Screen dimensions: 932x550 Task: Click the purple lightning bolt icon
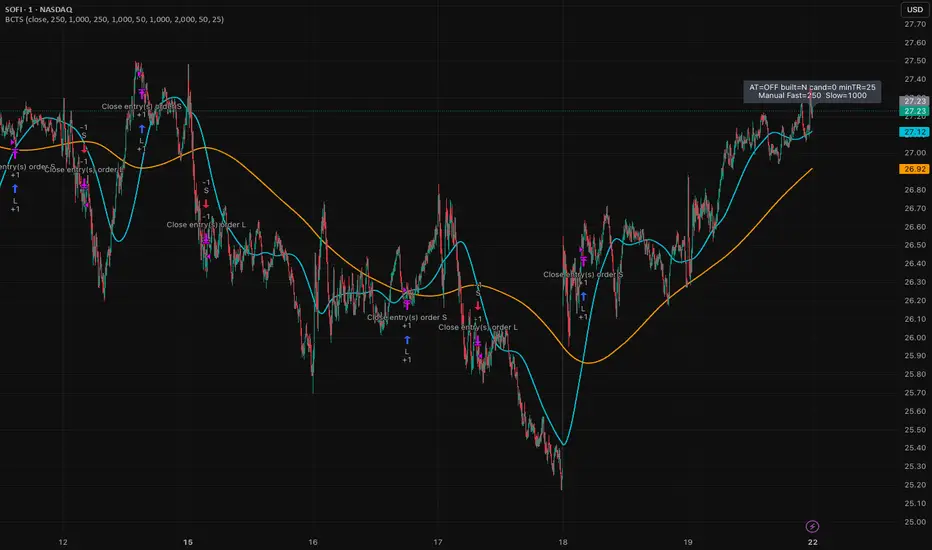[812, 526]
